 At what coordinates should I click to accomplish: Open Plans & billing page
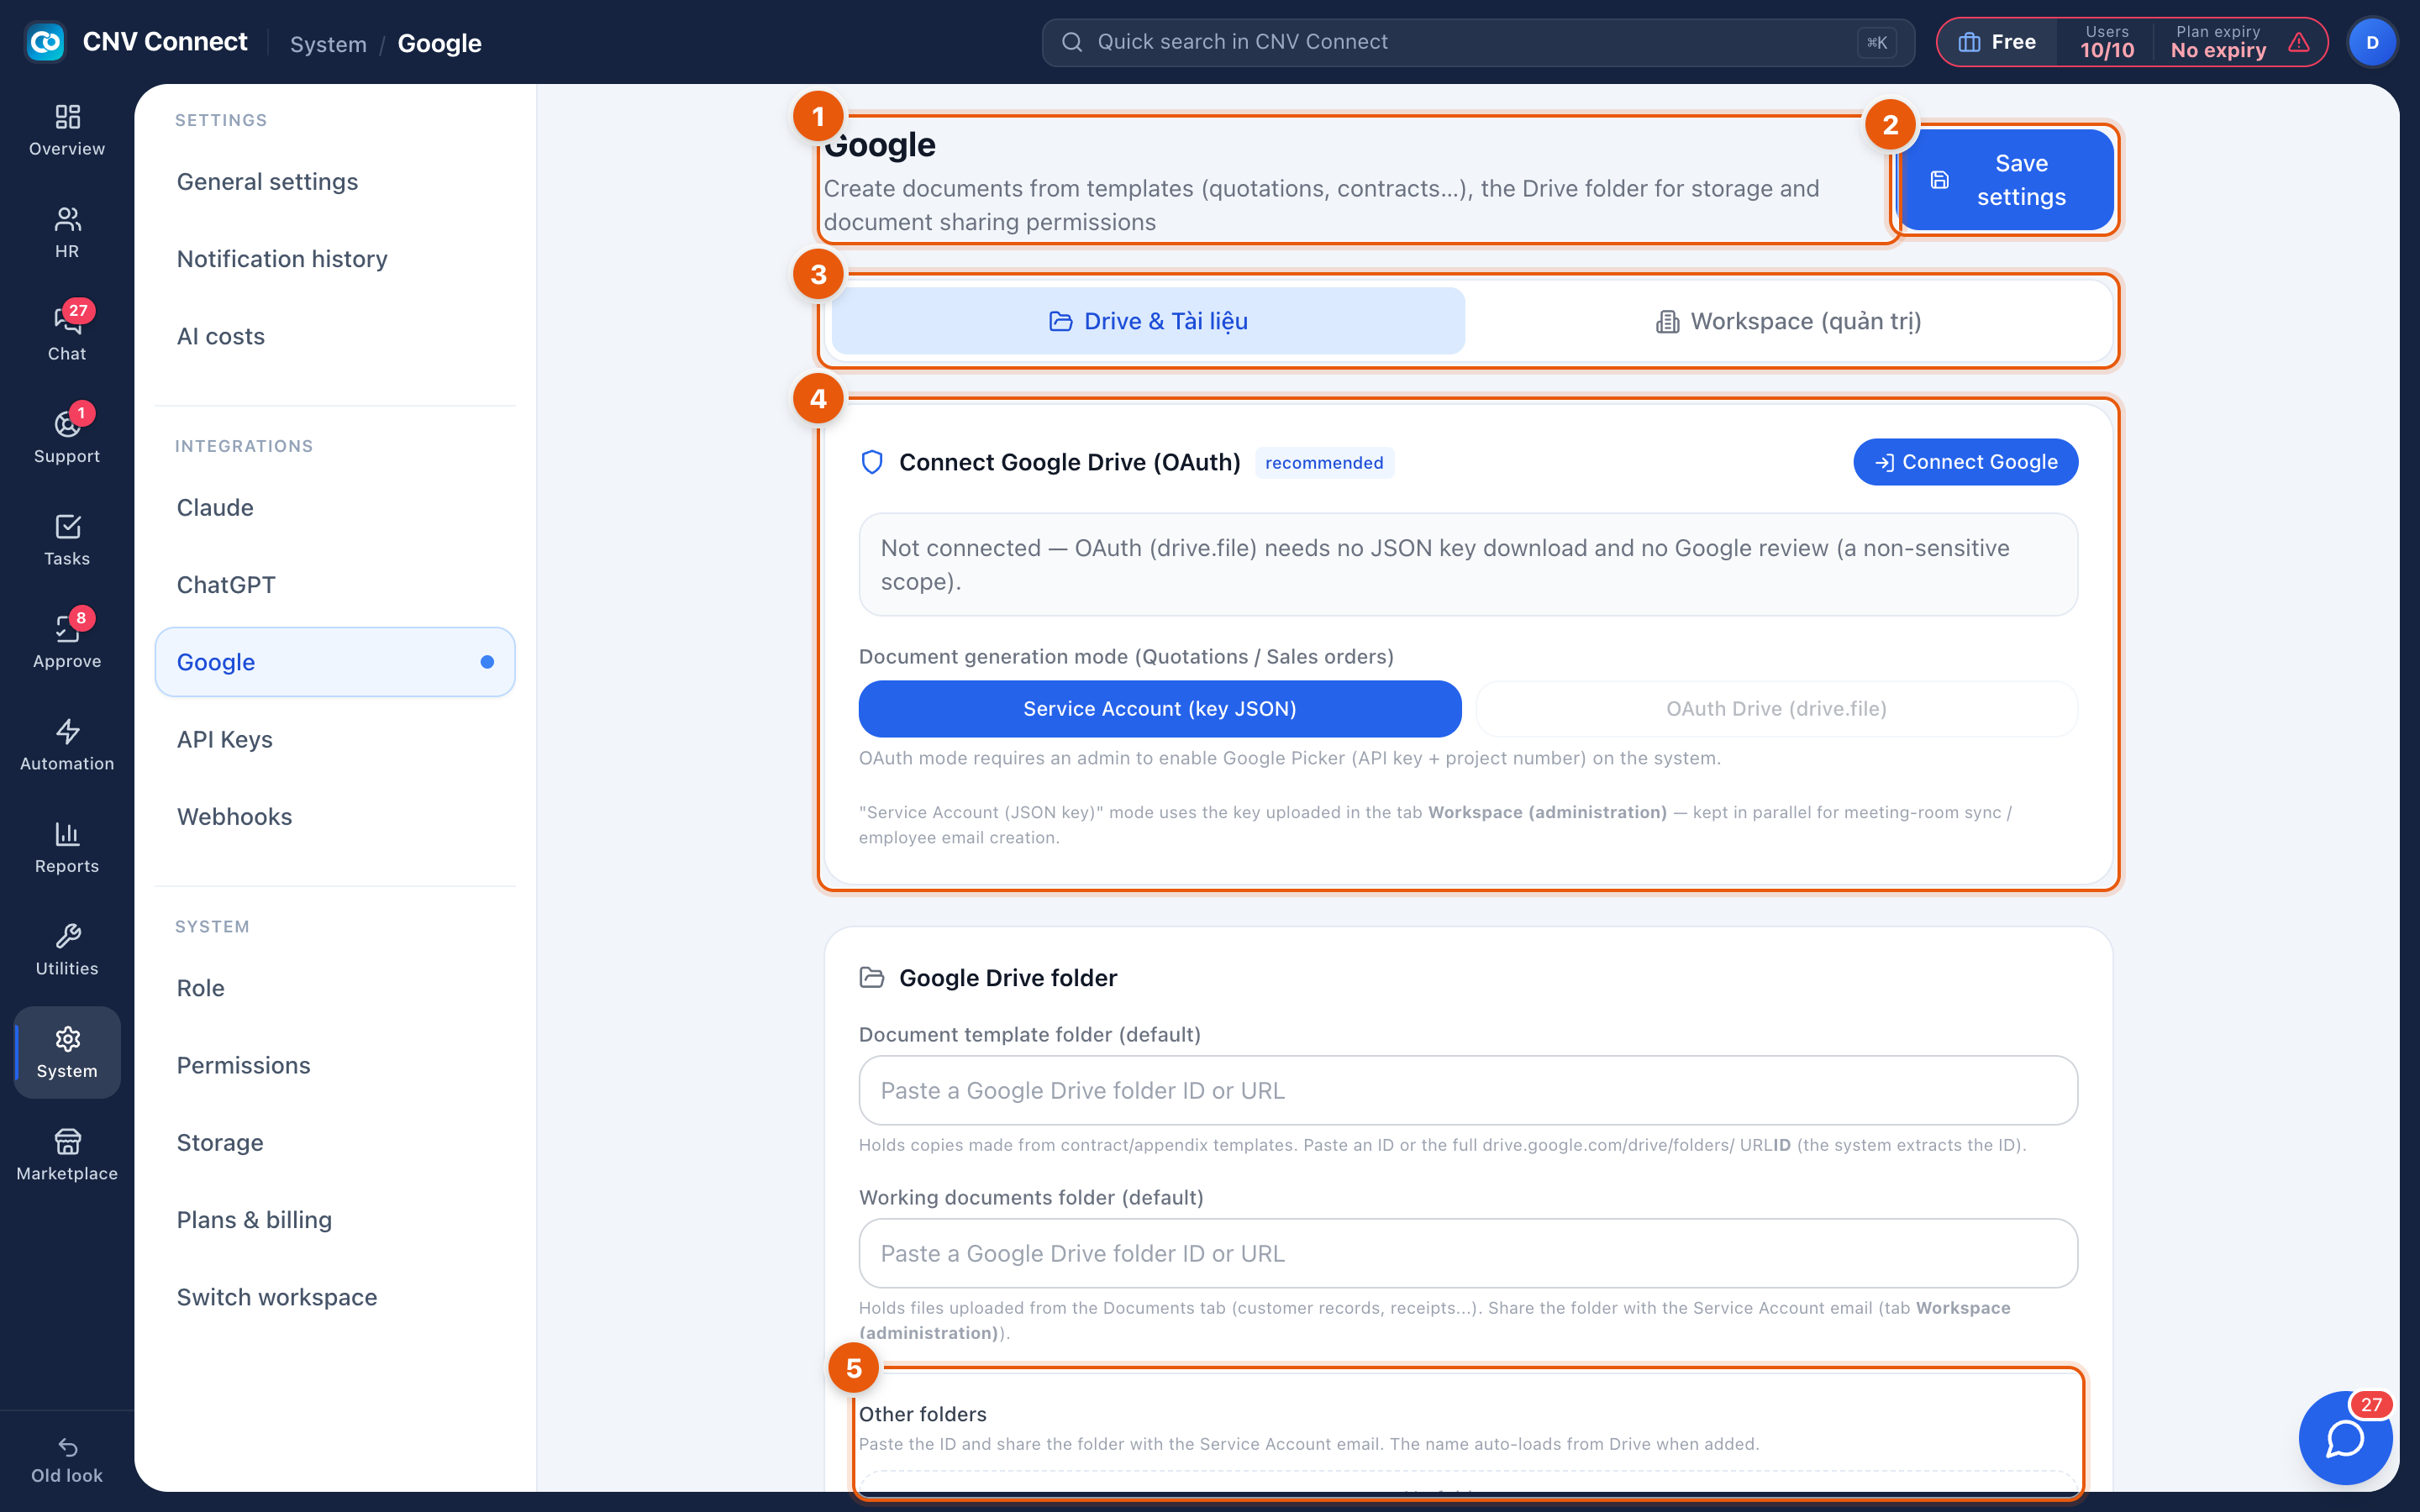click(335, 1220)
